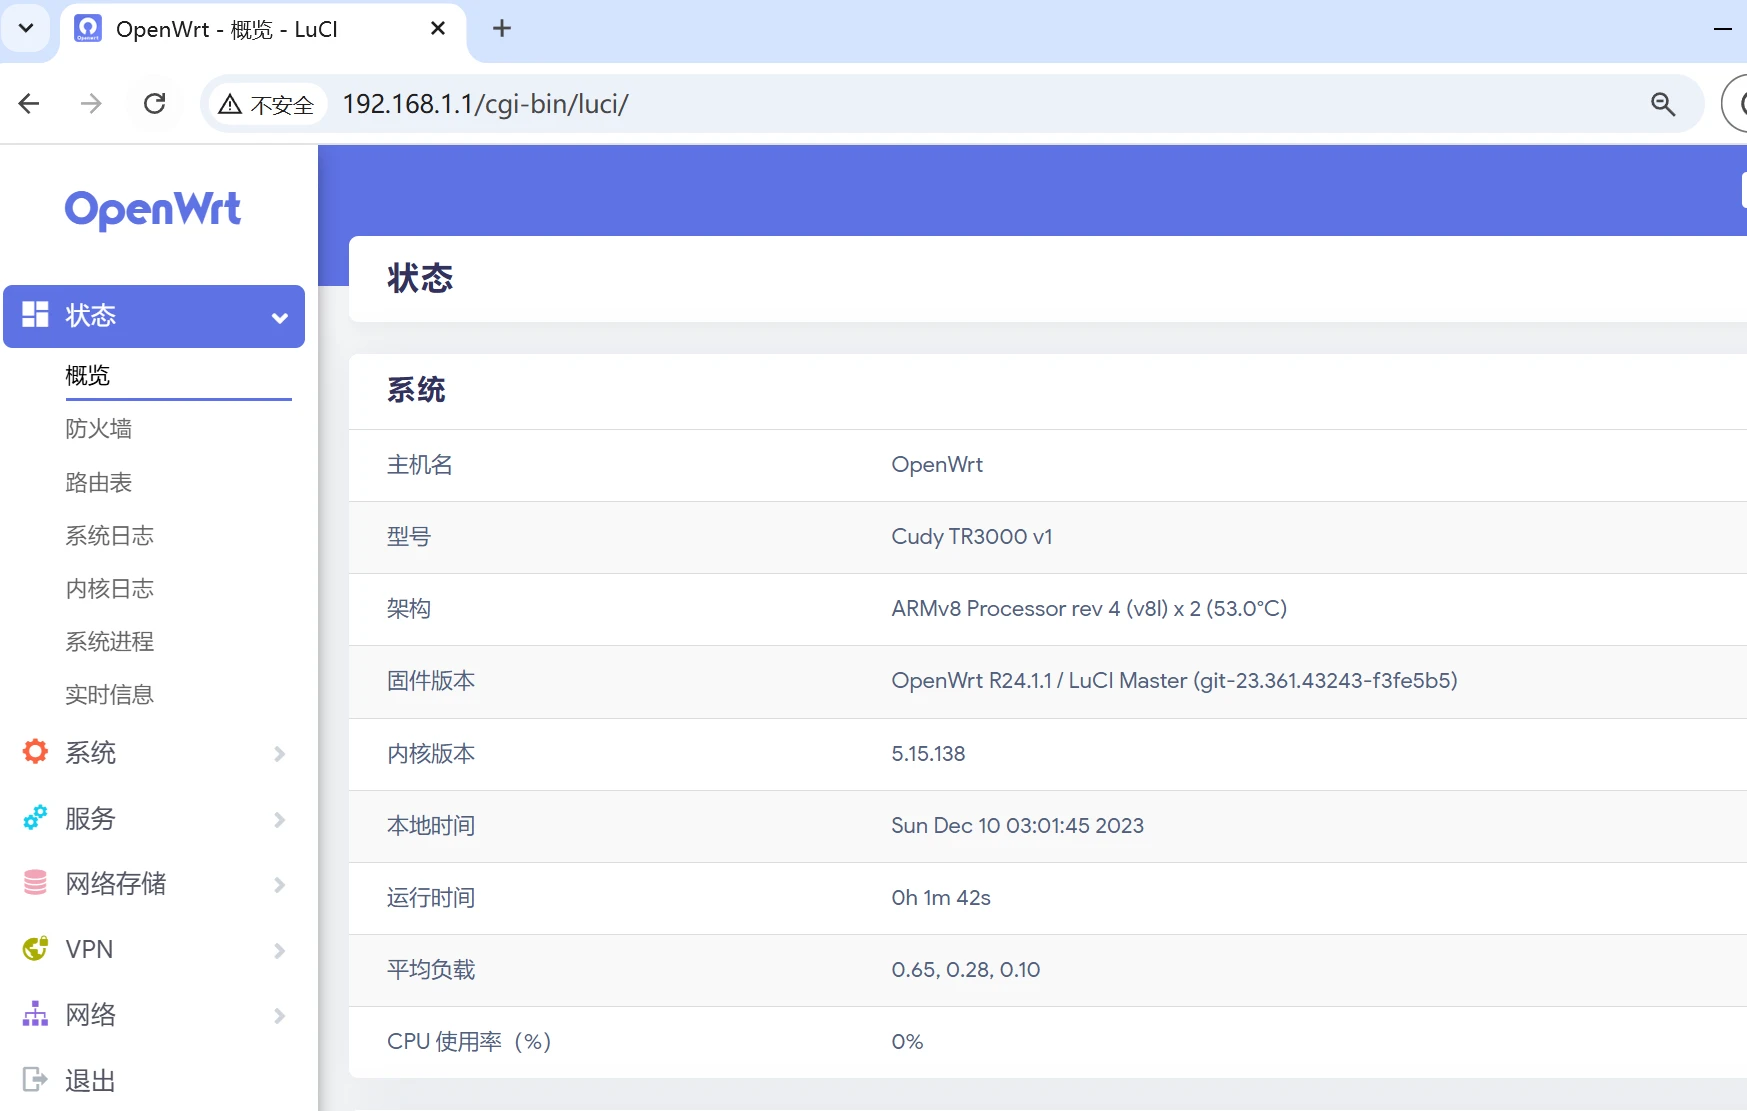This screenshot has width=1747, height=1111.
Task: Click the VPN menu label
Action: [89, 950]
